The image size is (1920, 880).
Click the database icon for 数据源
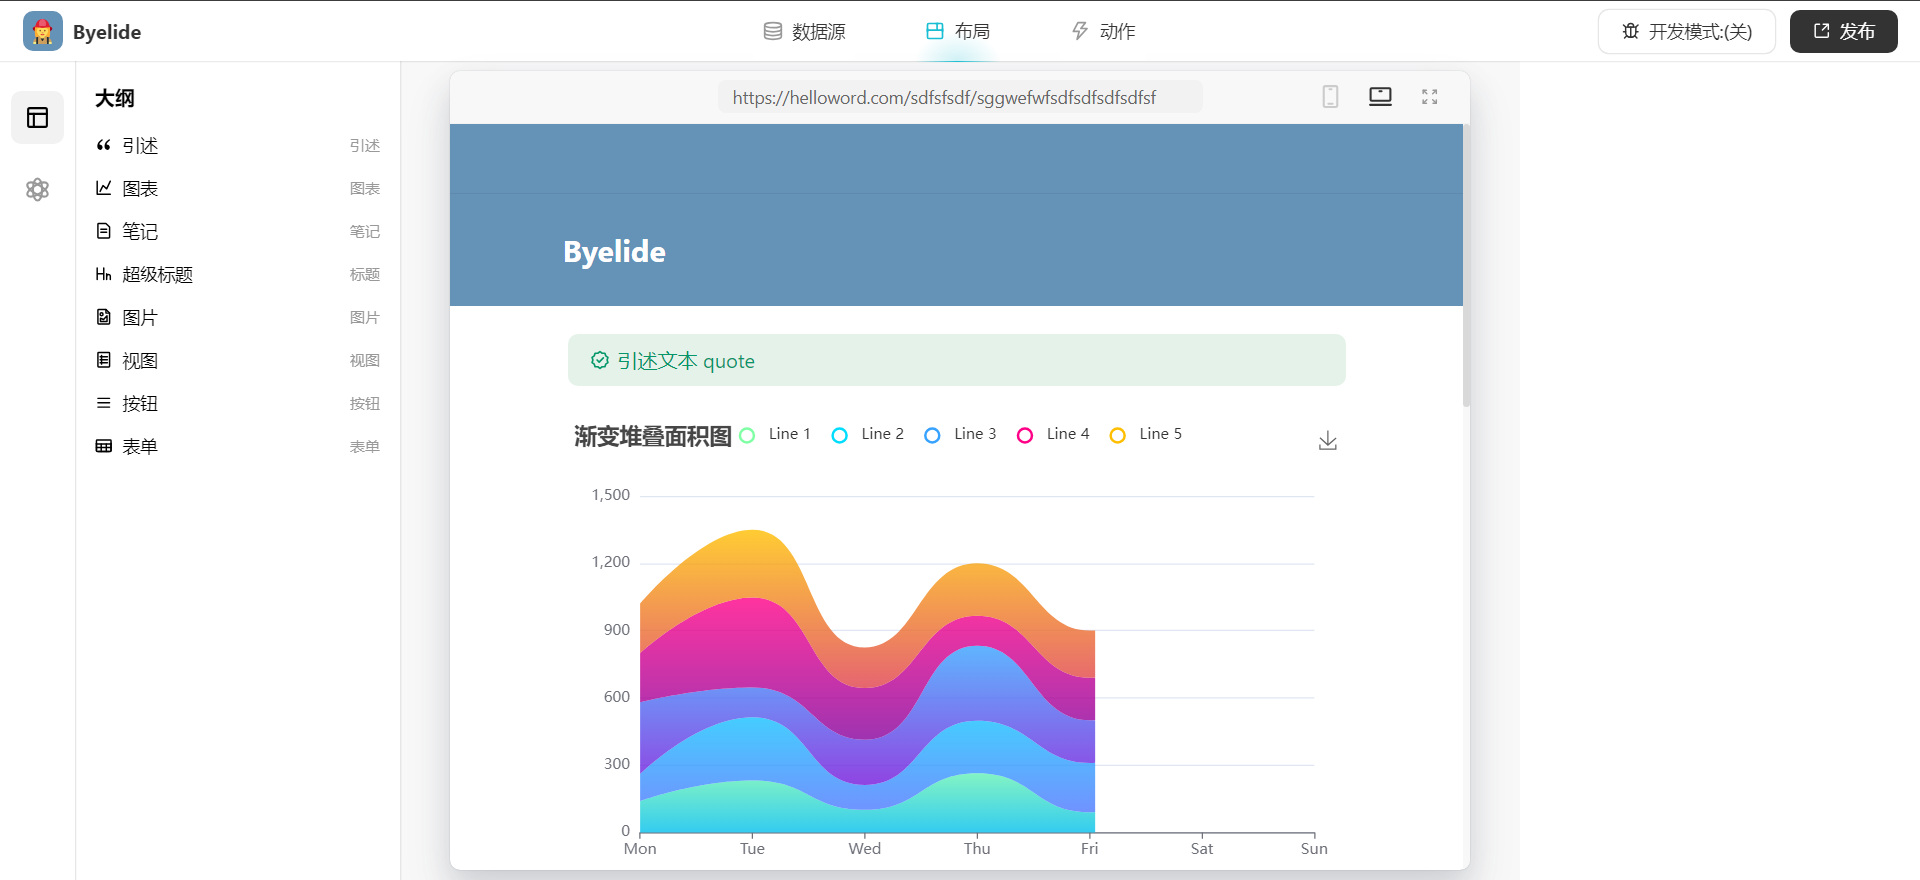pyautogui.click(x=773, y=31)
